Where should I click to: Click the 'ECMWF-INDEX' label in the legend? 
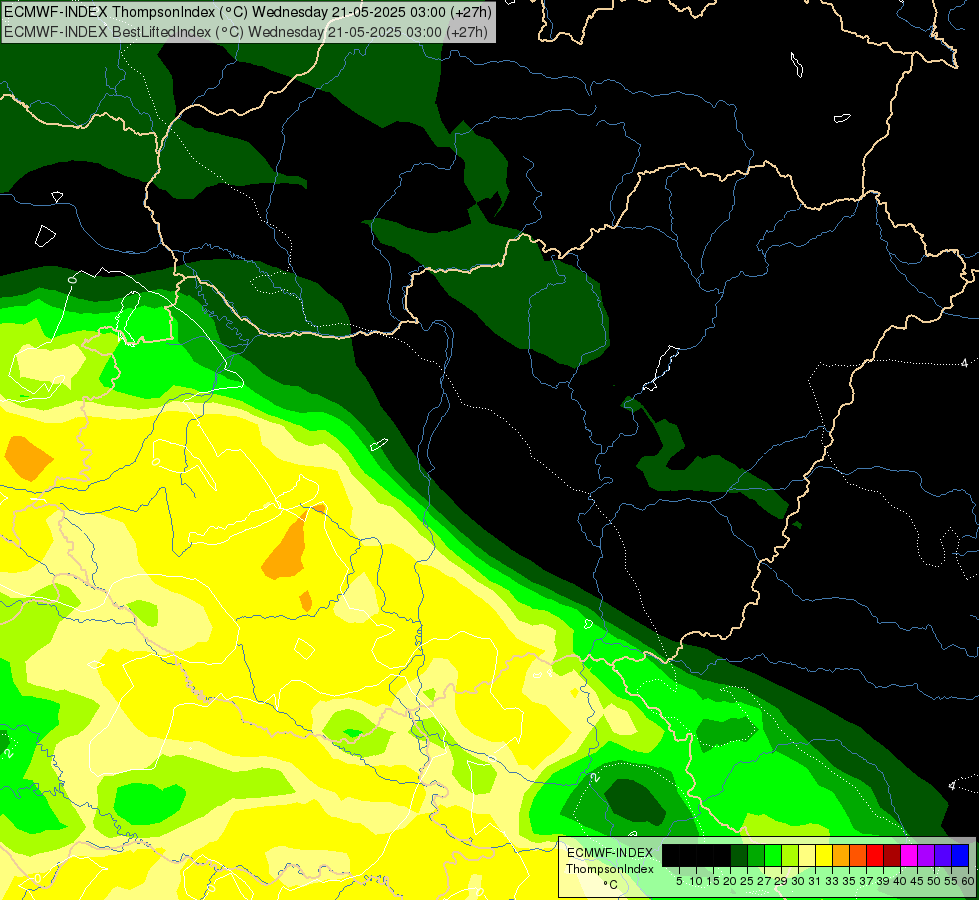click(610, 853)
